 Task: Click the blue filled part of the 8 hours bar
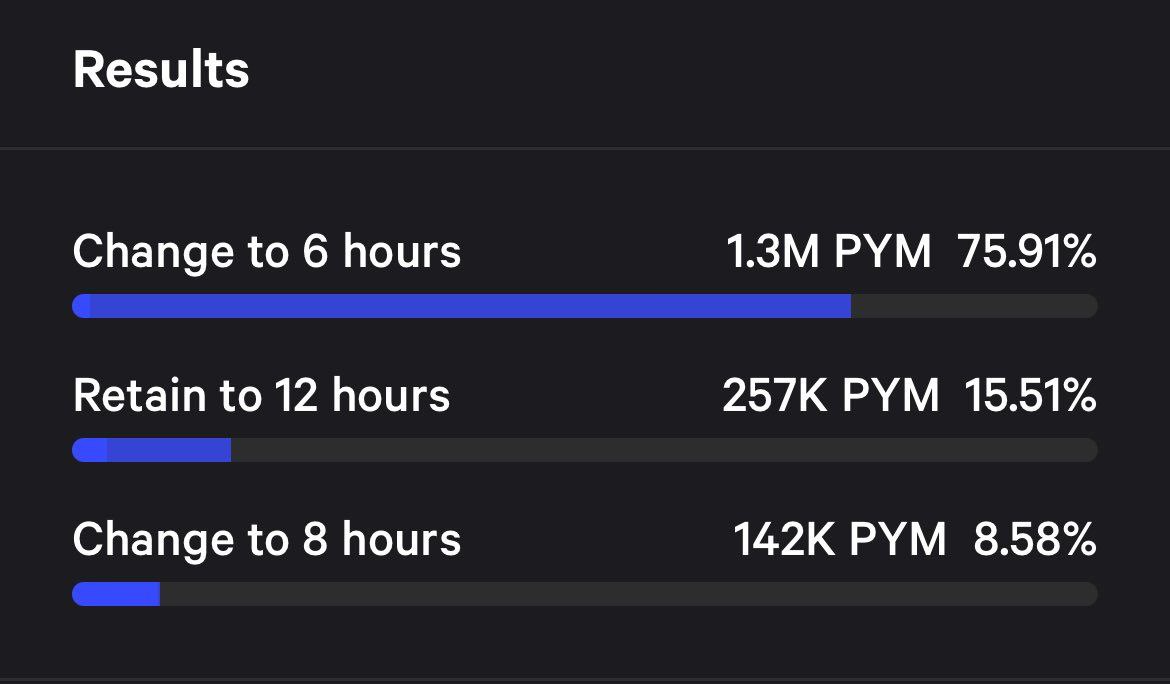tap(116, 594)
